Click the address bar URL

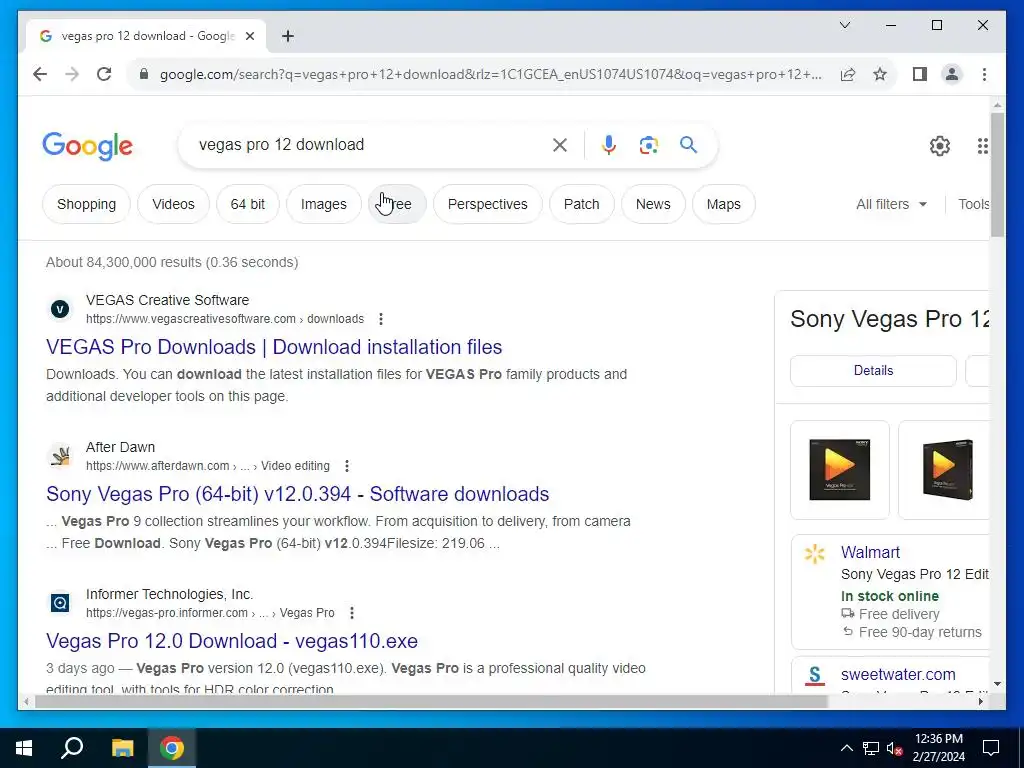point(490,74)
